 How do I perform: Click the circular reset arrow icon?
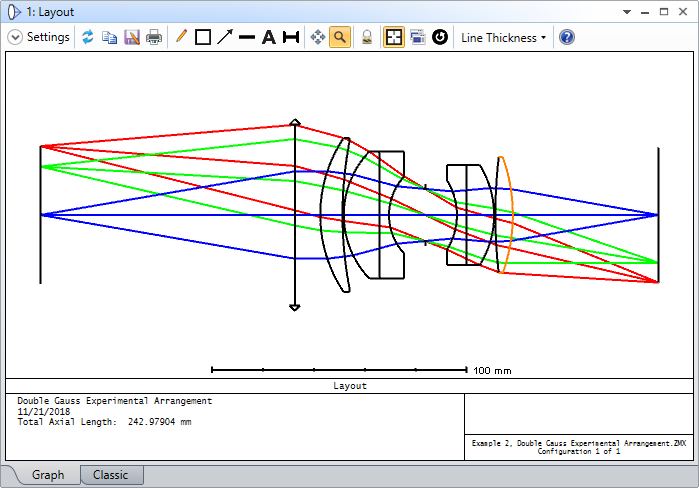pyautogui.click(x=440, y=37)
